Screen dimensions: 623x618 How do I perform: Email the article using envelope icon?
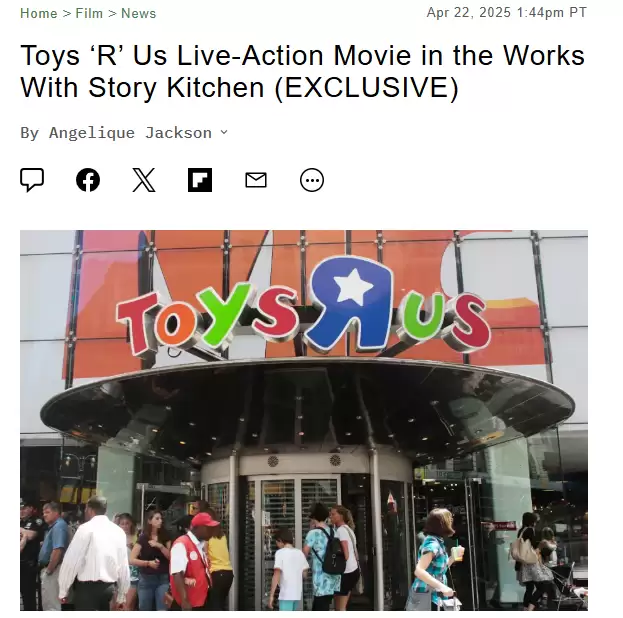pos(256,180)
